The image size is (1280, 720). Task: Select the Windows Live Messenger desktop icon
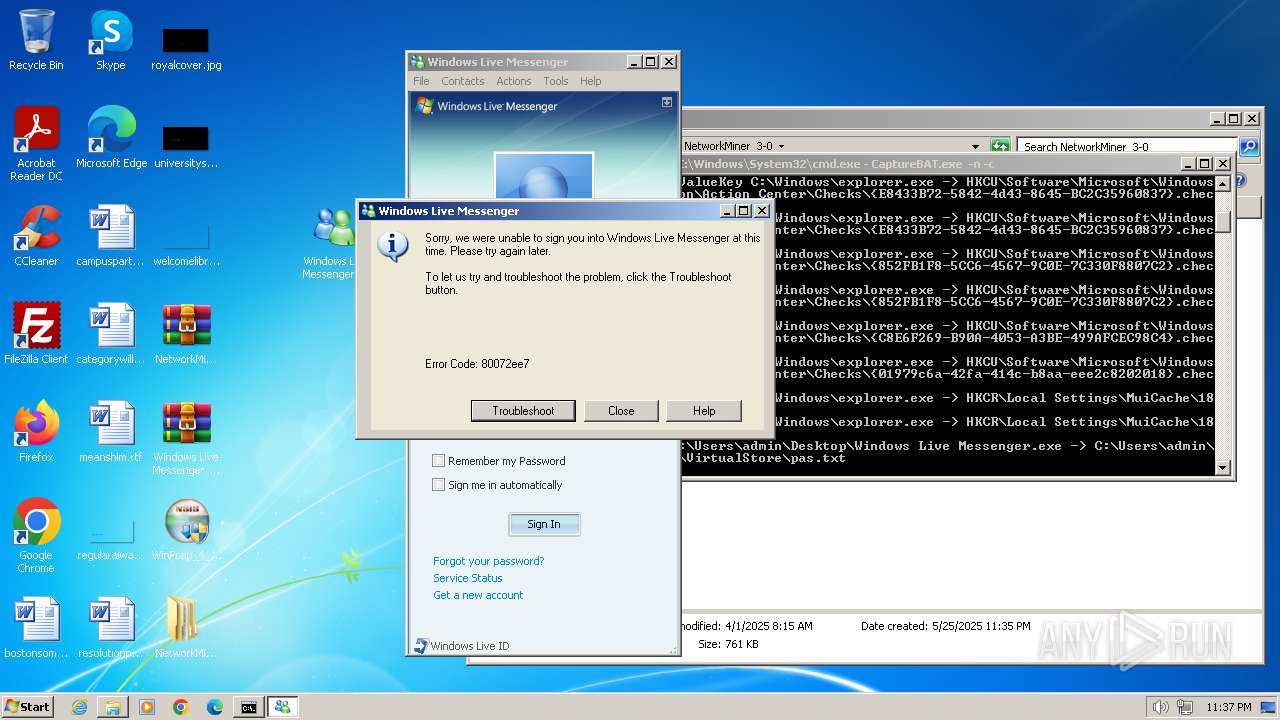pyautogui.click(x=331, y=243)
